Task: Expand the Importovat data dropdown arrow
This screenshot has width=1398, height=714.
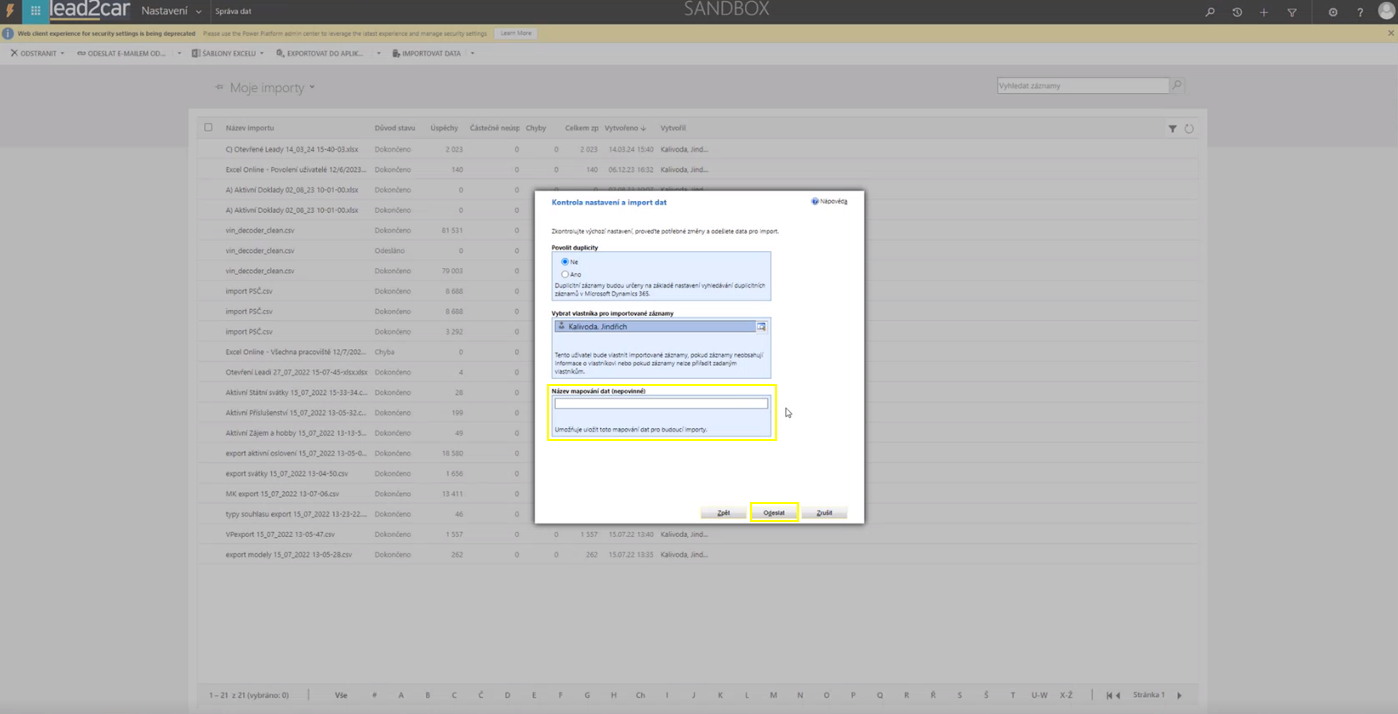Action: point(472,53)
